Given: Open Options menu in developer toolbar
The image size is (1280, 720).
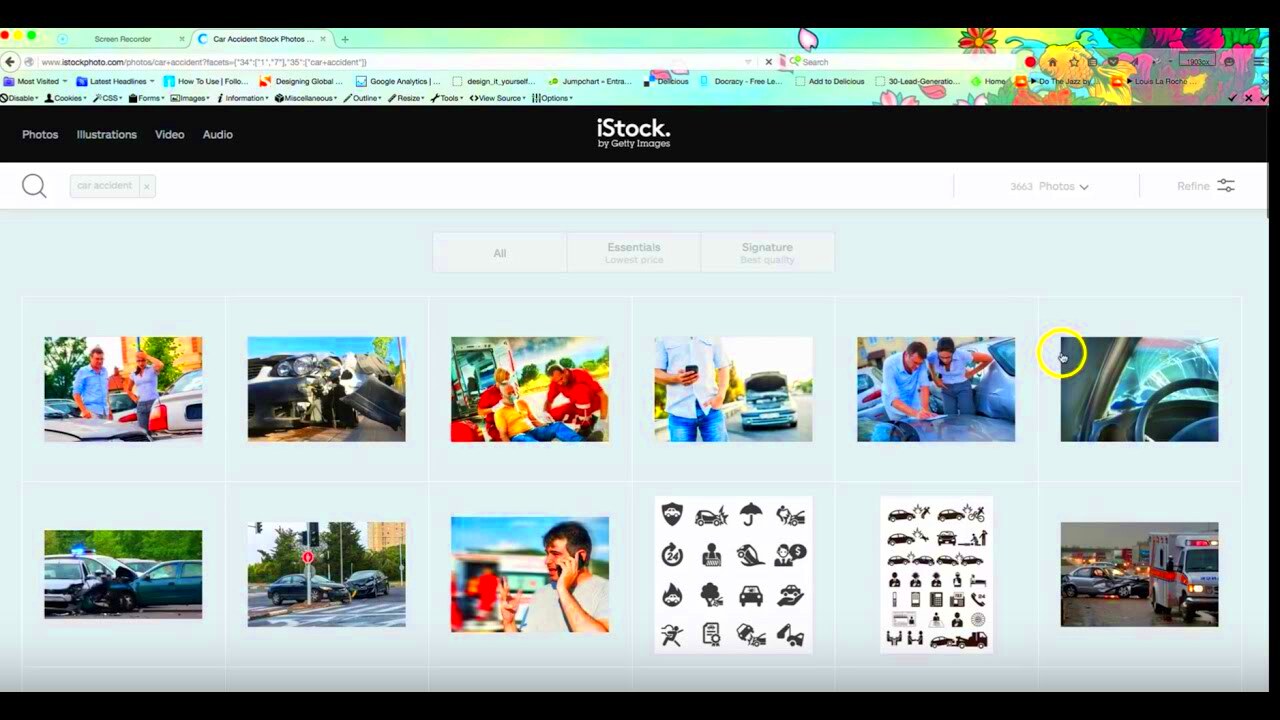Looking at the screenshot, I should [553, 98].
